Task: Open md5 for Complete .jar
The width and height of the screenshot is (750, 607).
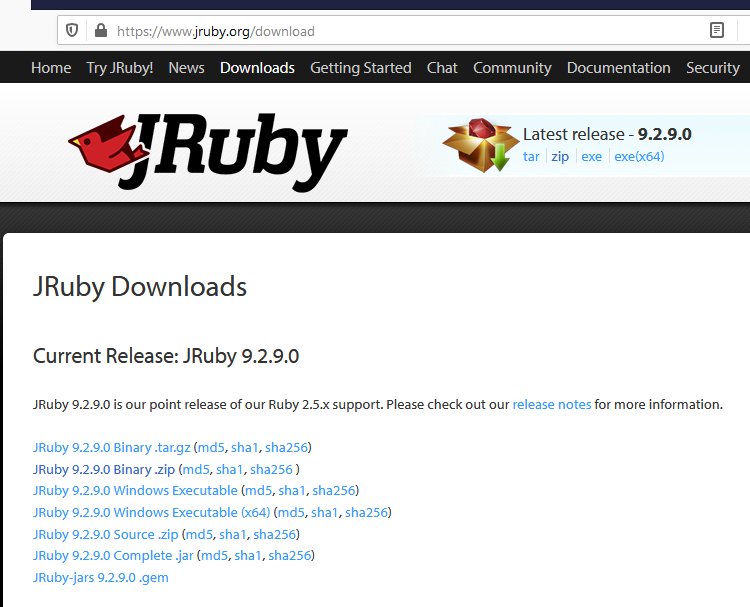Action: point(214,556)
